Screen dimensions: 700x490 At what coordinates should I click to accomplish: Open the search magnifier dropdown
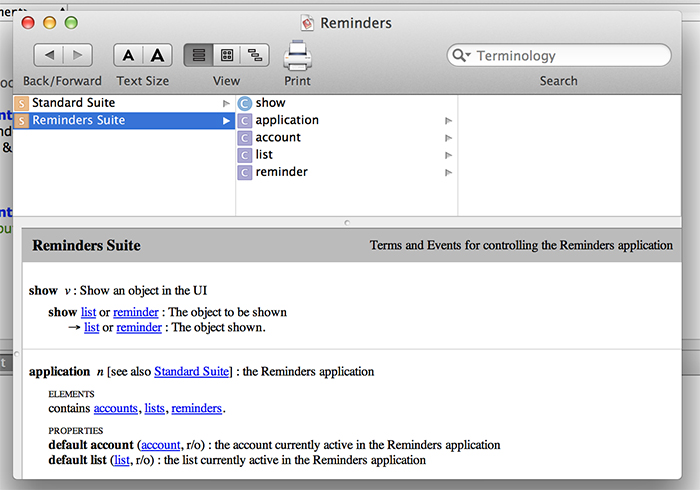(x=462, y=55)
